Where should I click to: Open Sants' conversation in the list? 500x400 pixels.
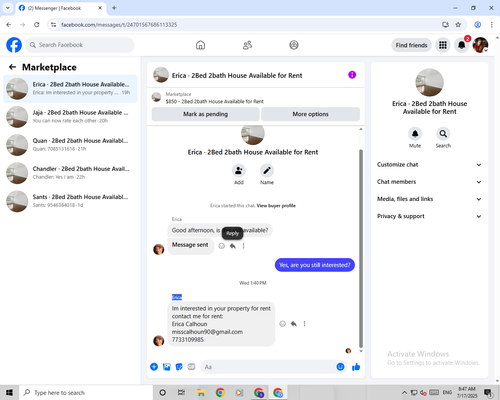70,201
